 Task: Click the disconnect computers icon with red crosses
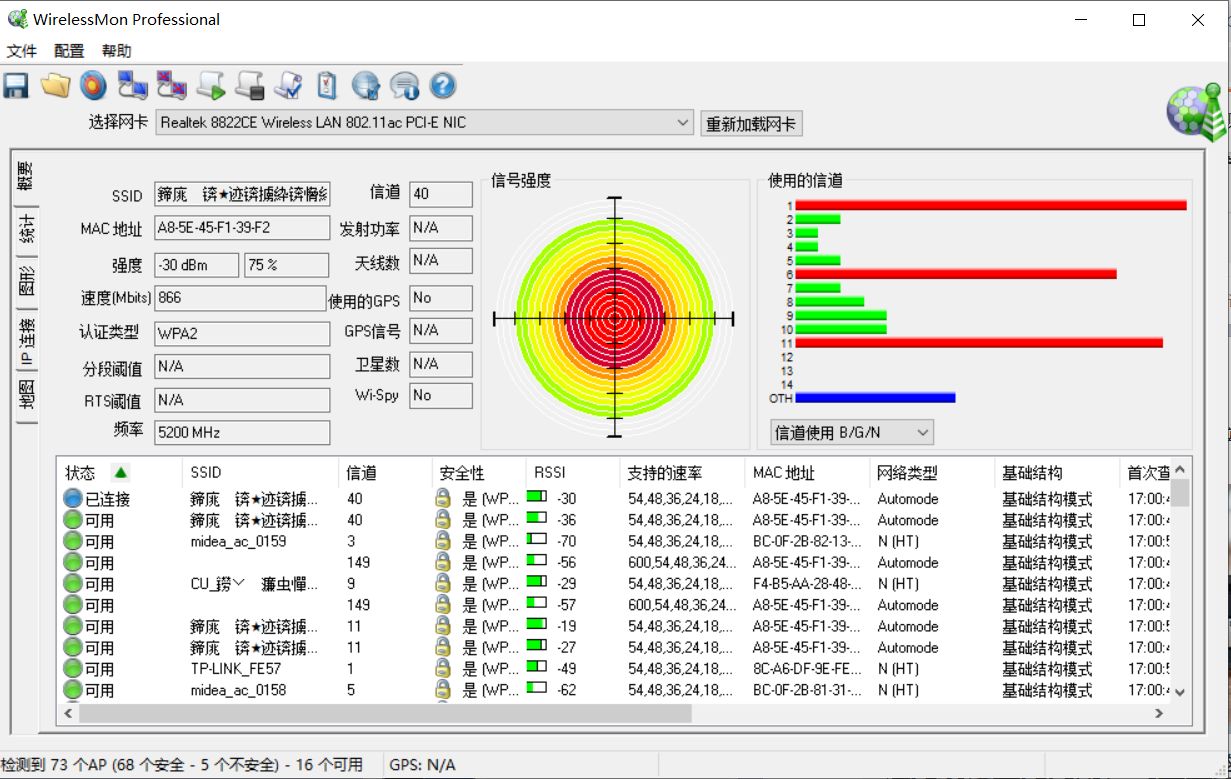tap(171, 86)
